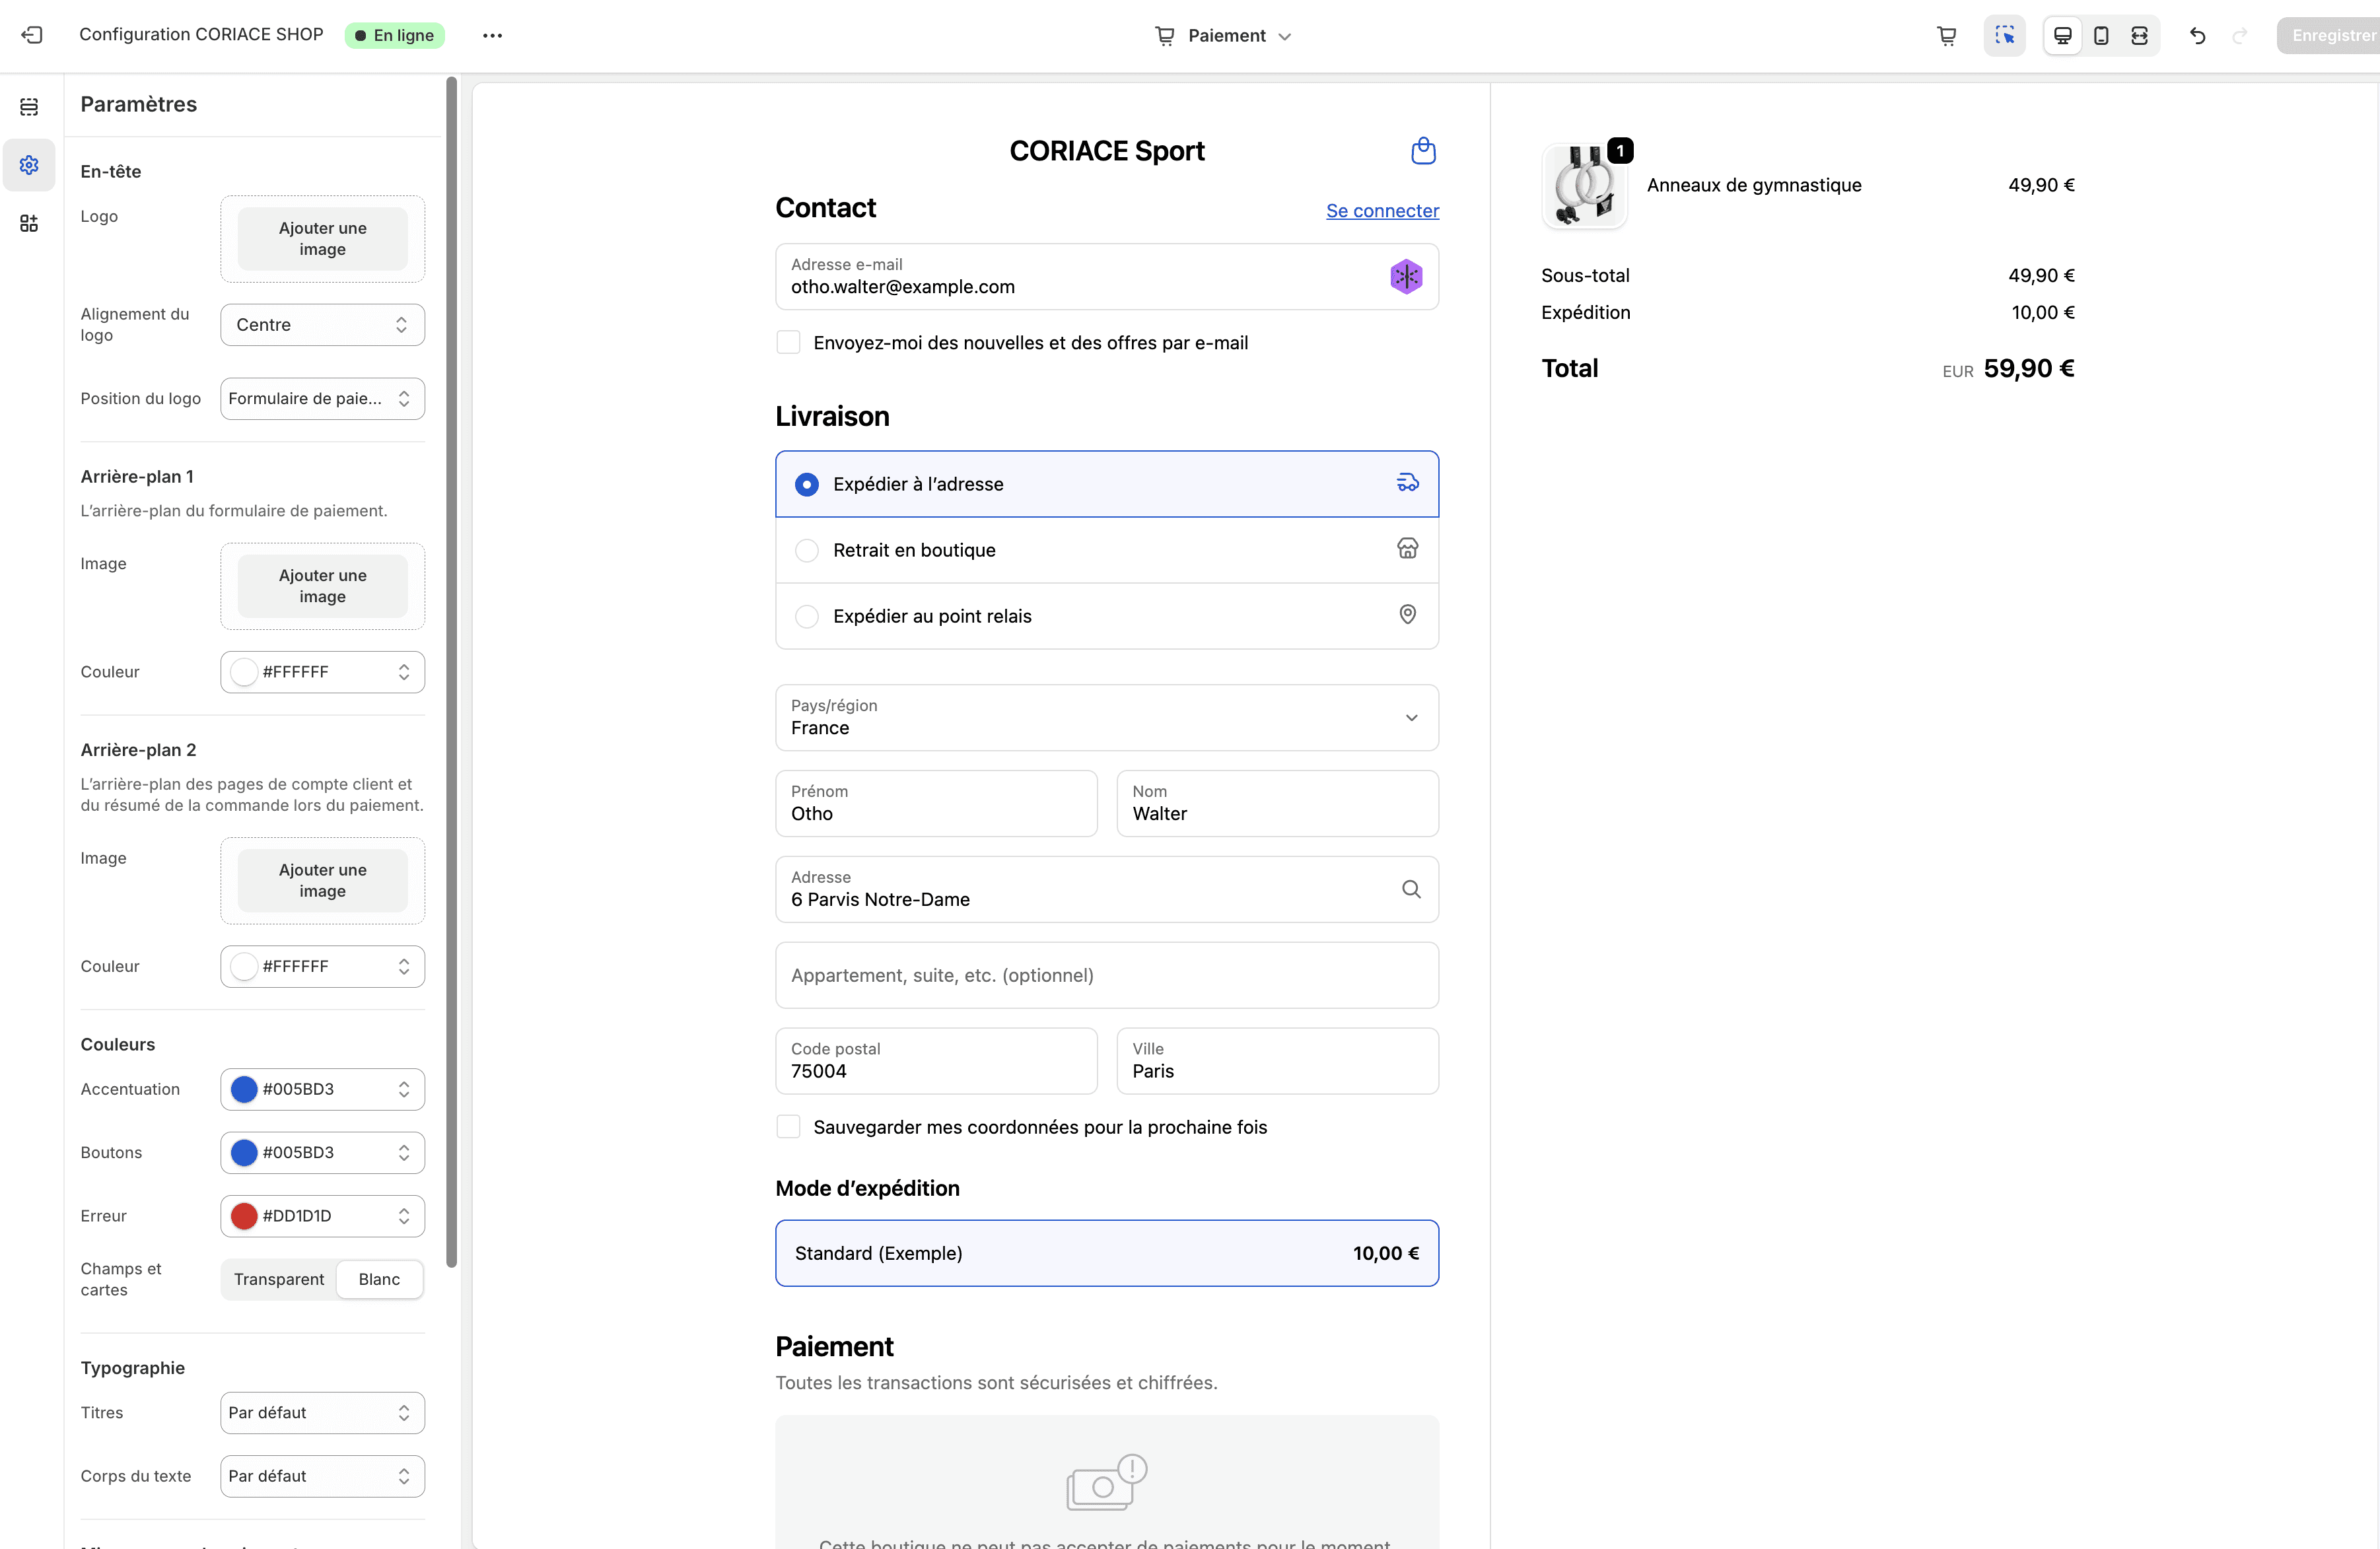Screen dimensions: 2380x1549
Task: Check the newsletter offers by e-mail checkbox
Action: tap(788, 343)
